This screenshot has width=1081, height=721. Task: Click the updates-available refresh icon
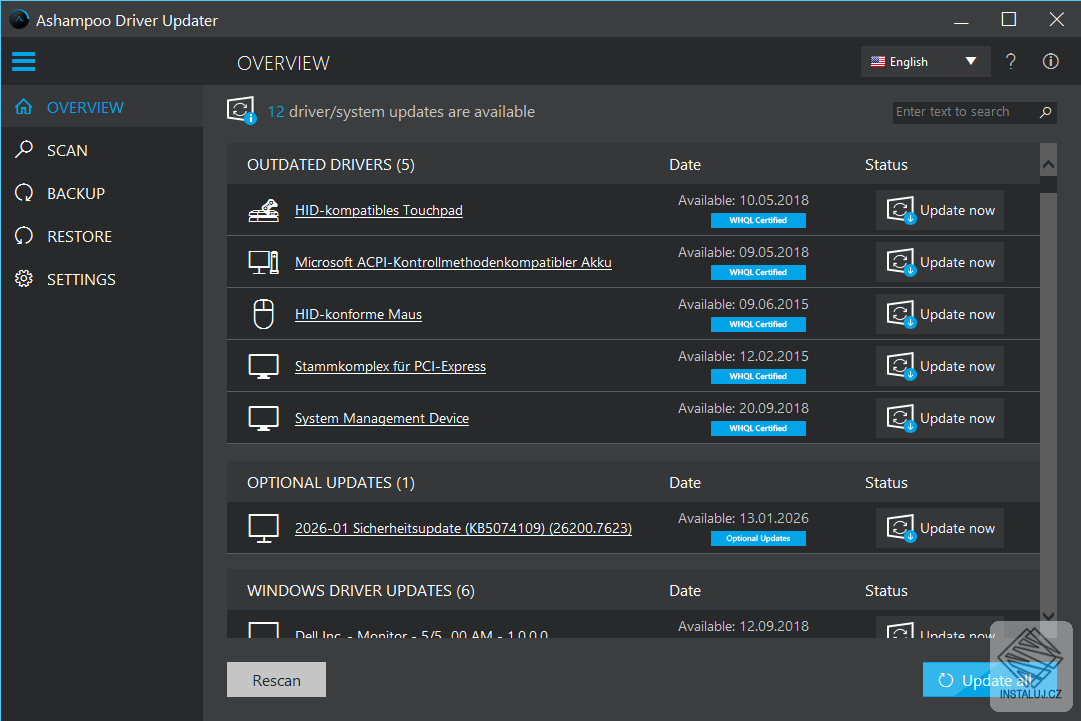point(241,110)
